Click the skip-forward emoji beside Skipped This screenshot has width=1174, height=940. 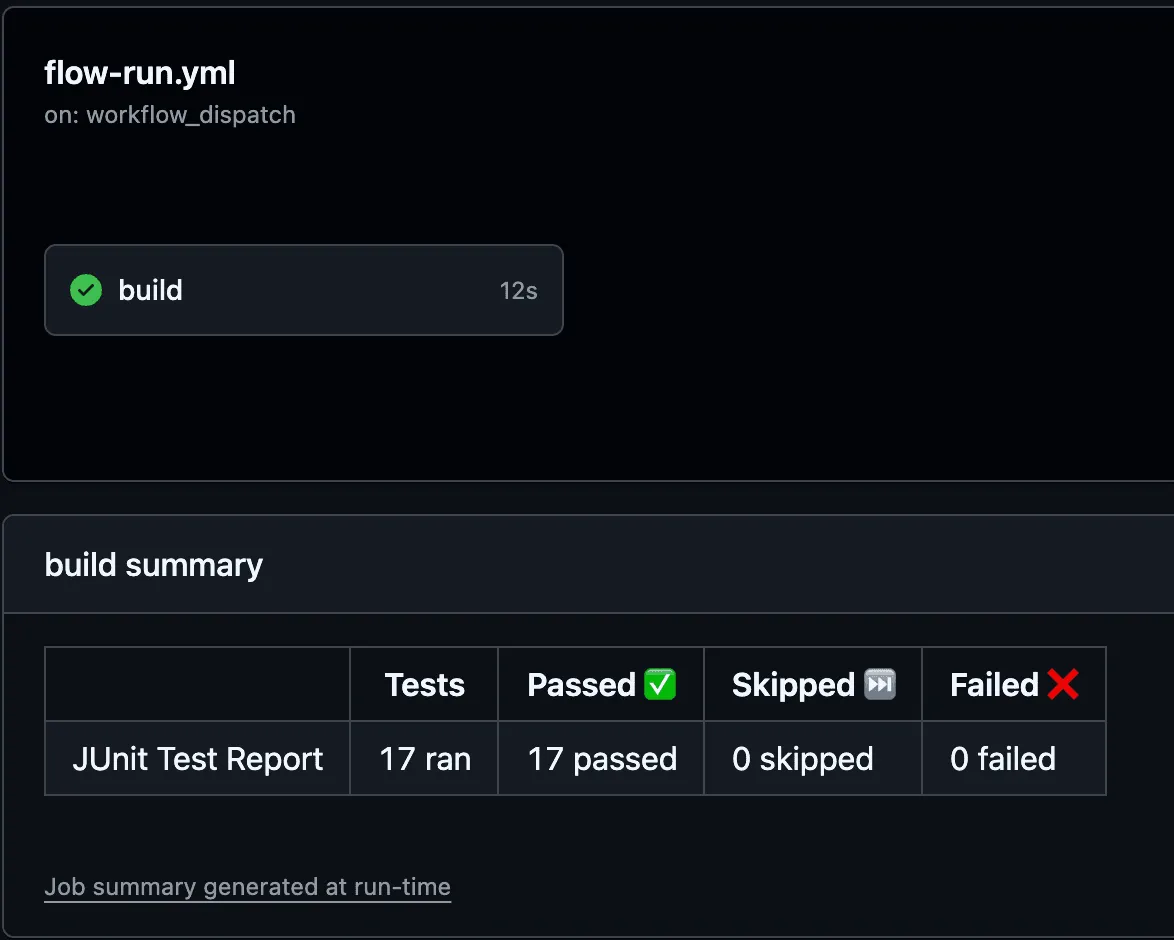pyautogui.click(x=881, y=684)
